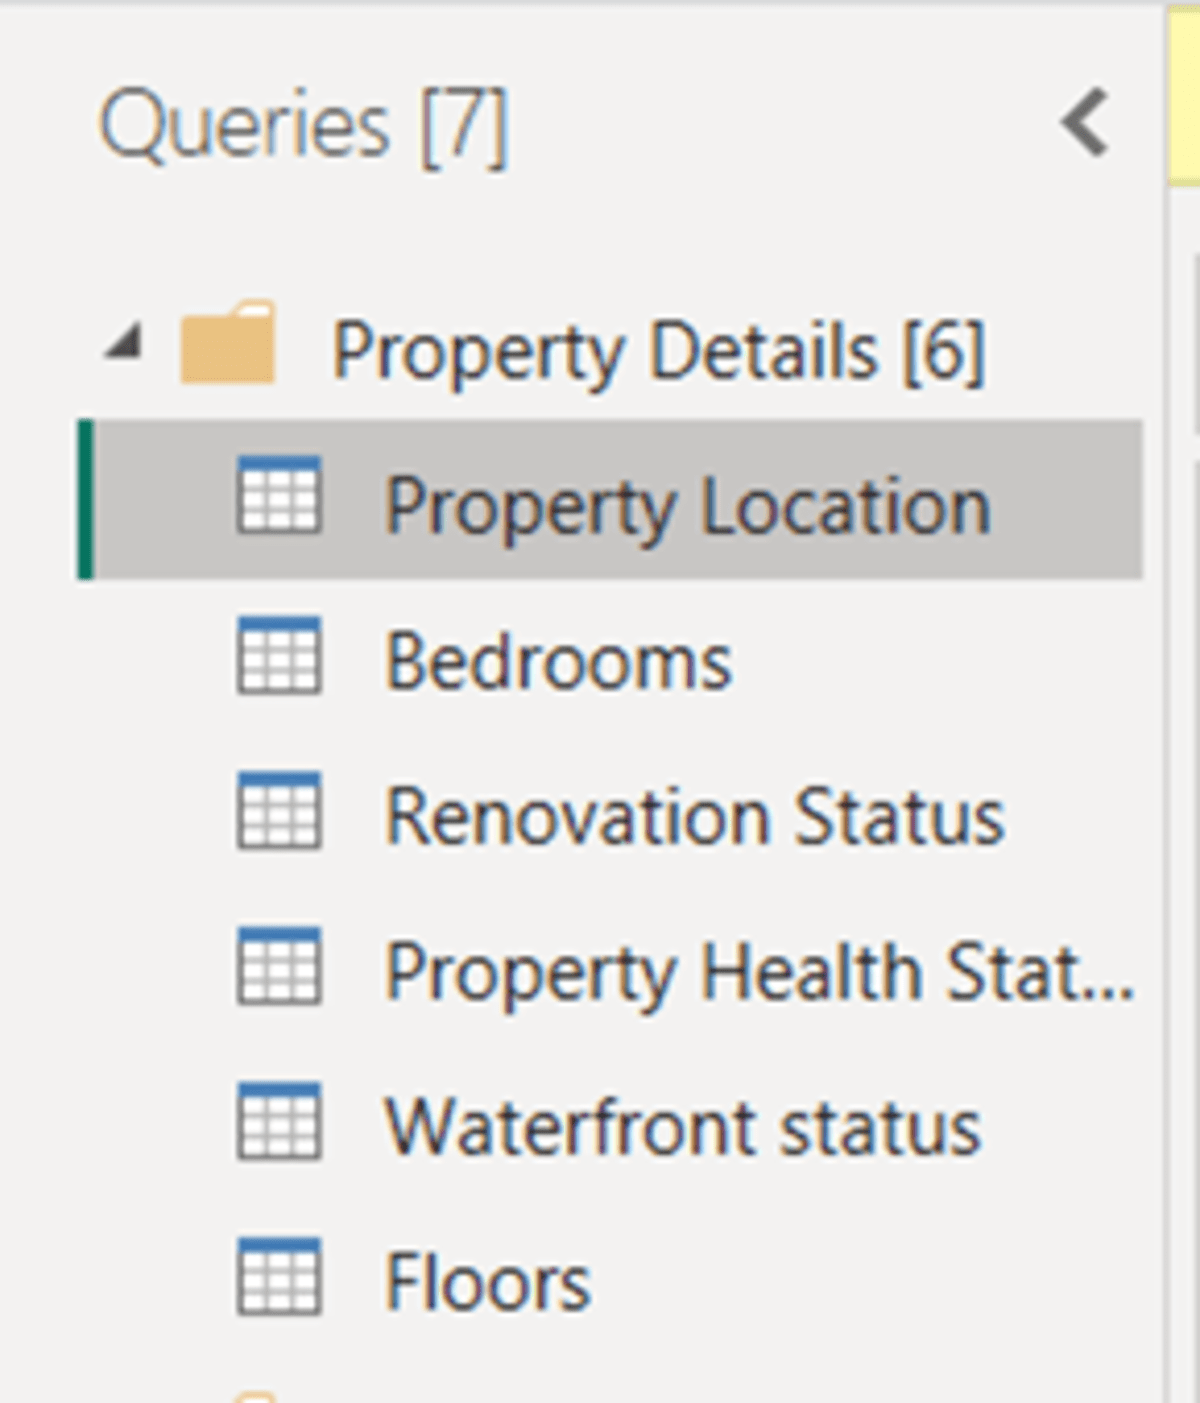
Task: Collapse the Queries pane with the chevron
Action: [x=1086, y=123]
